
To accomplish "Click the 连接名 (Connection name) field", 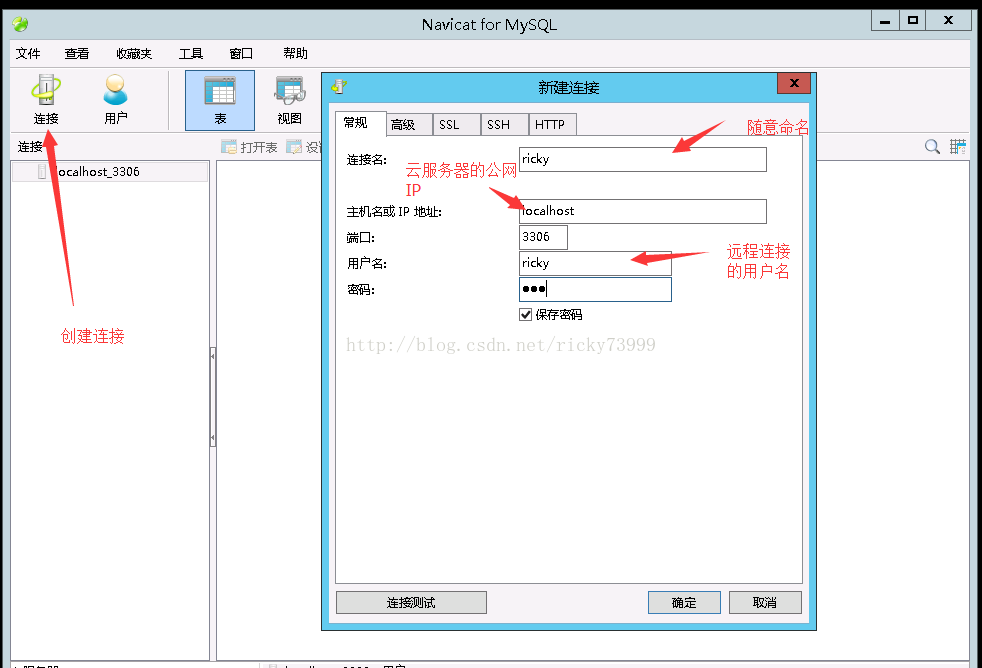I will (643, 159).
